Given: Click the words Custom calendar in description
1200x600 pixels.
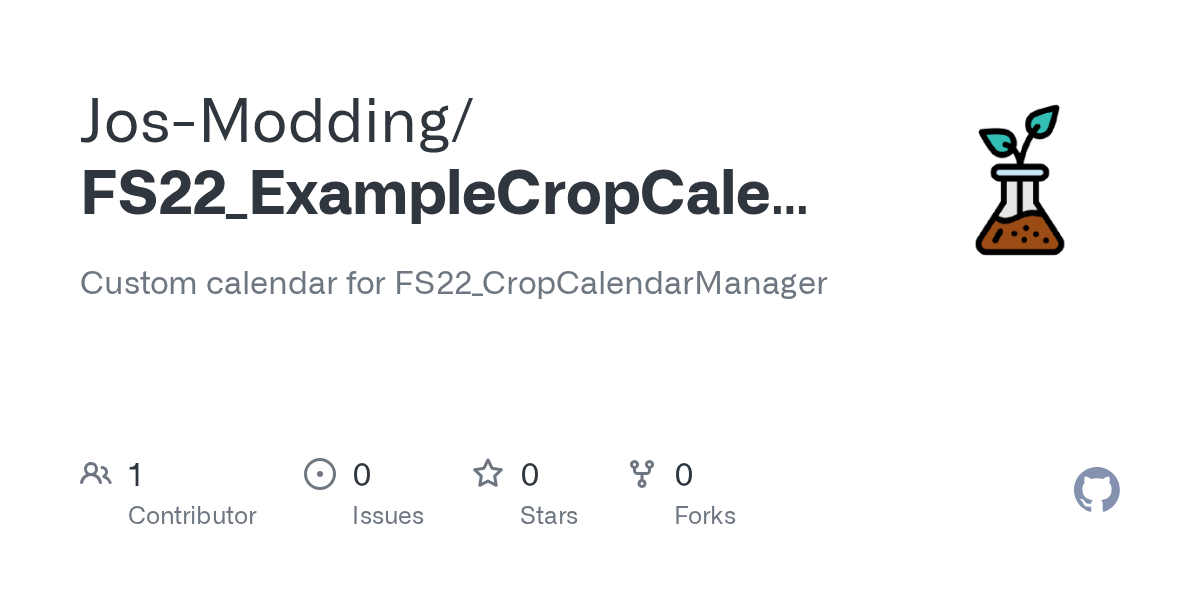Looking at the screenshot, I should pos(208,283).
